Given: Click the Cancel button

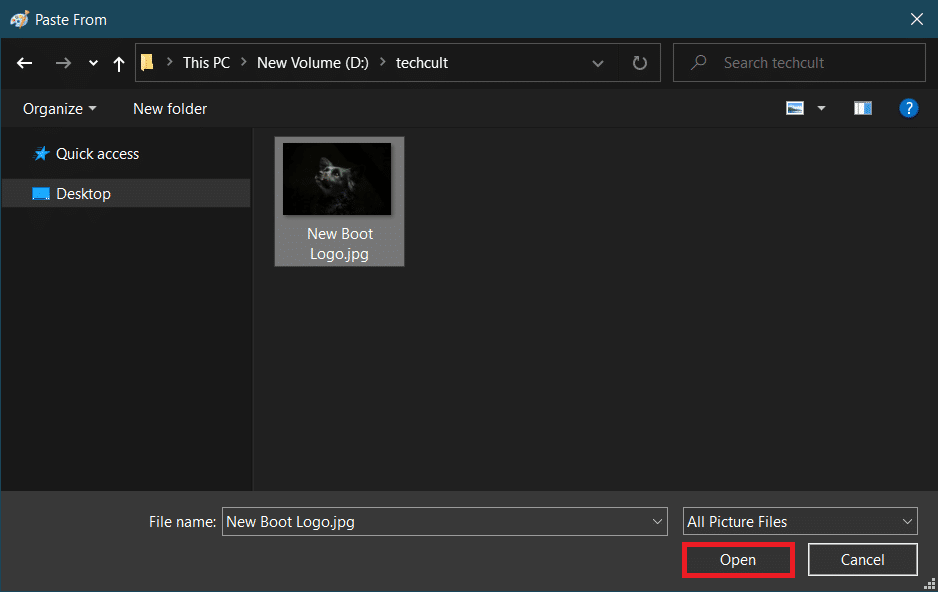Looking at the screenshot, I should tap(862, 560).
